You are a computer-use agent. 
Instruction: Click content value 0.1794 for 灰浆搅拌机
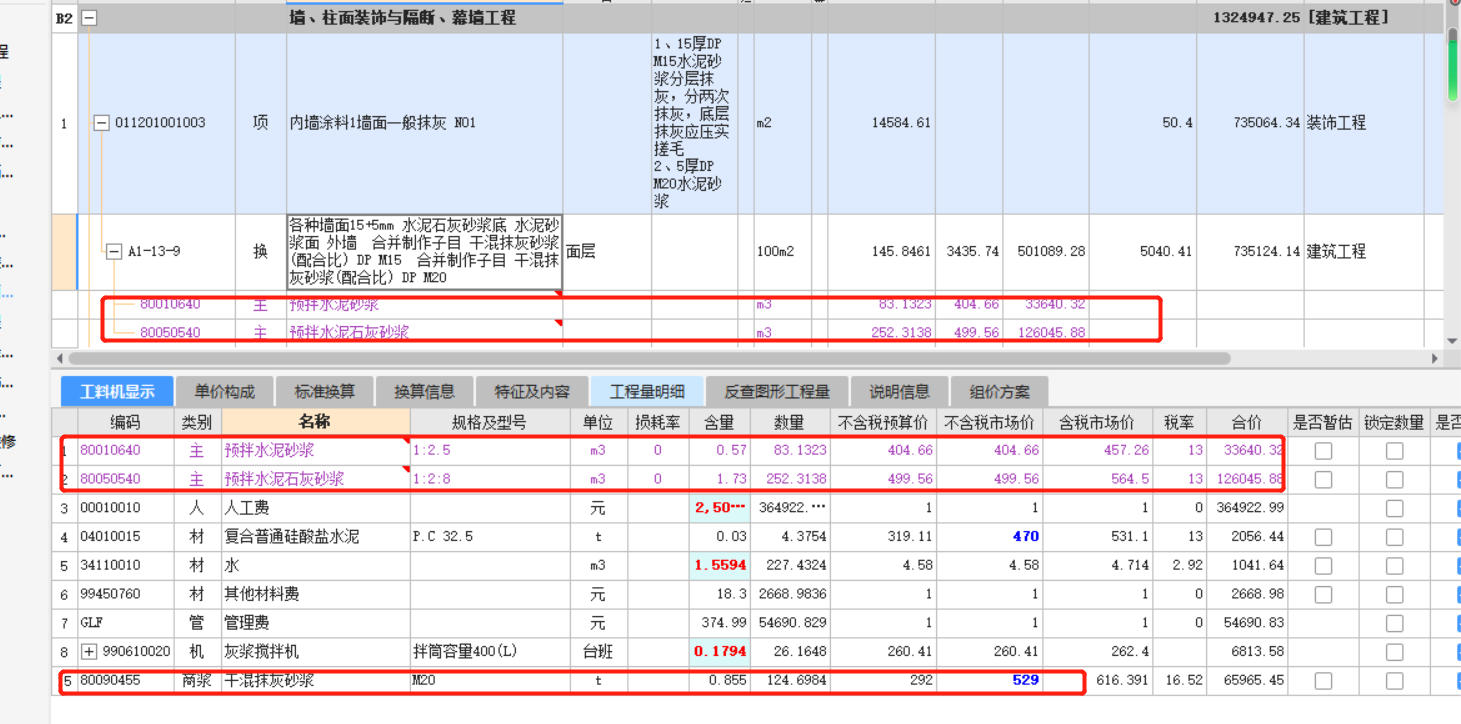pos(719,652)
